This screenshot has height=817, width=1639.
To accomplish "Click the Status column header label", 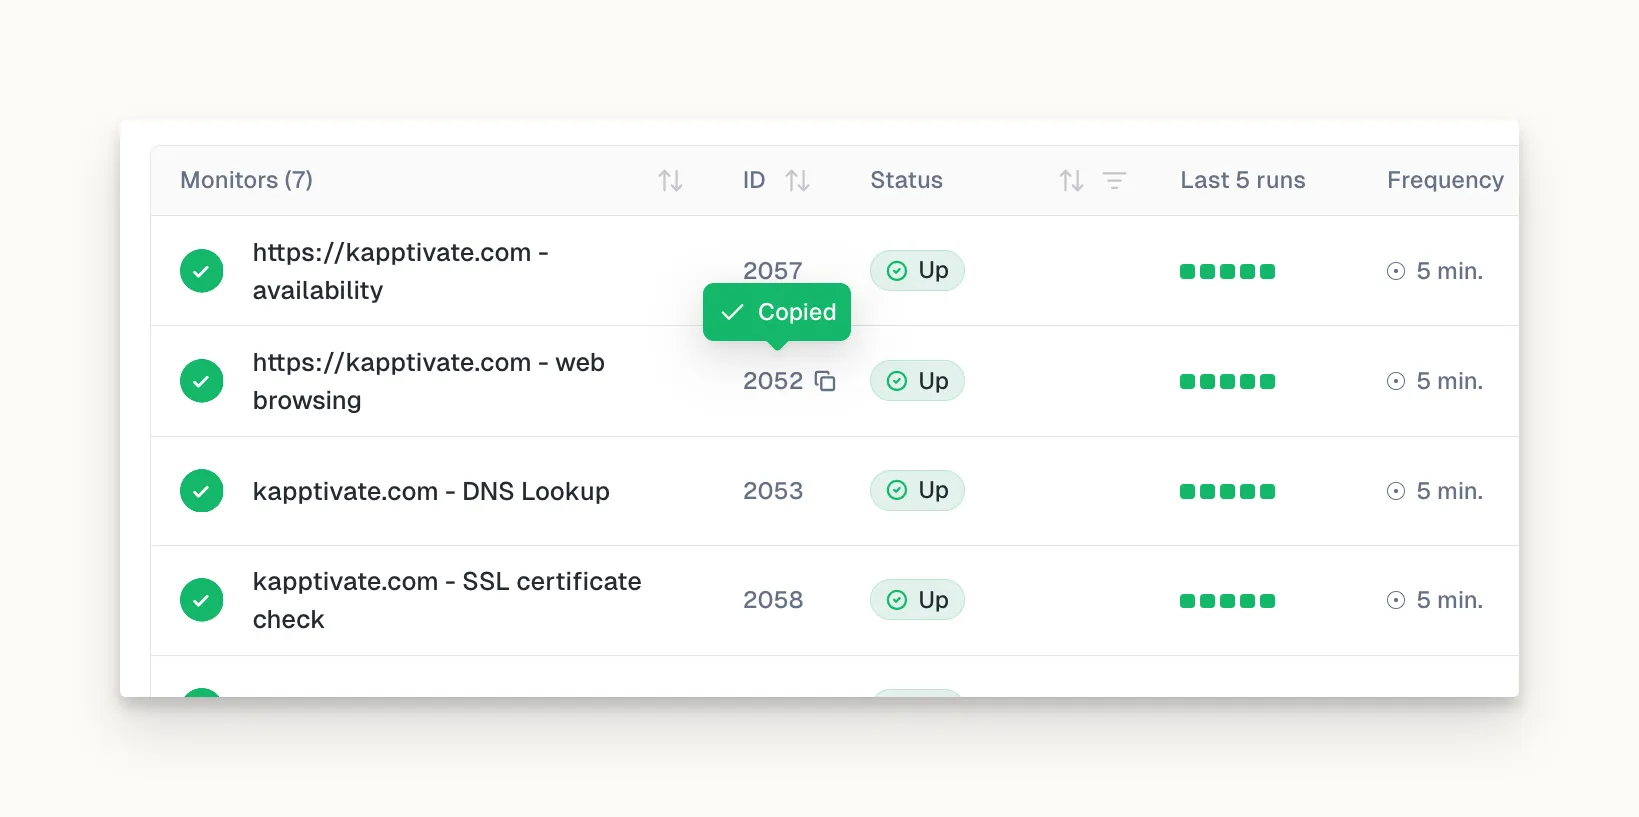I will (x=906, y=180).
